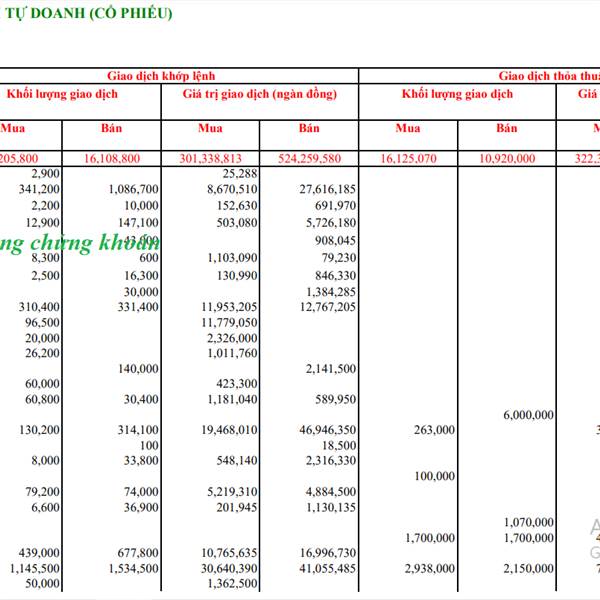Click entry 1,130,135
The width and height of the screenshot is (600, 600).
coord(331,507)
